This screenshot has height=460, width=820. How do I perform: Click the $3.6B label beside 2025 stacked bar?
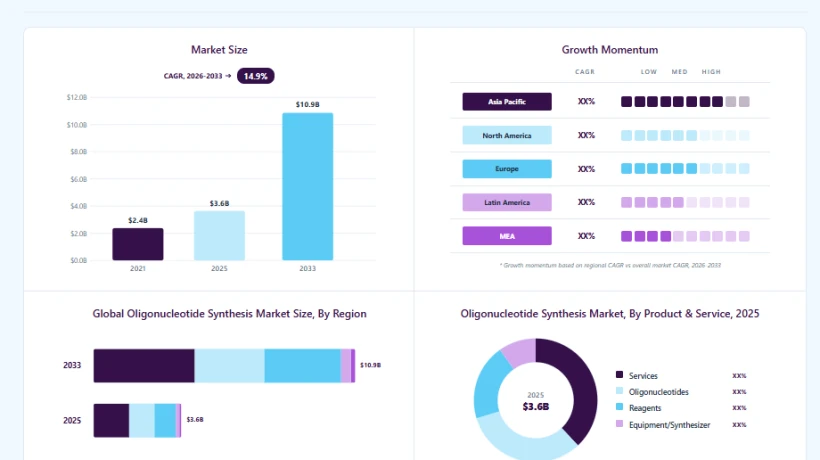[195, 420]
